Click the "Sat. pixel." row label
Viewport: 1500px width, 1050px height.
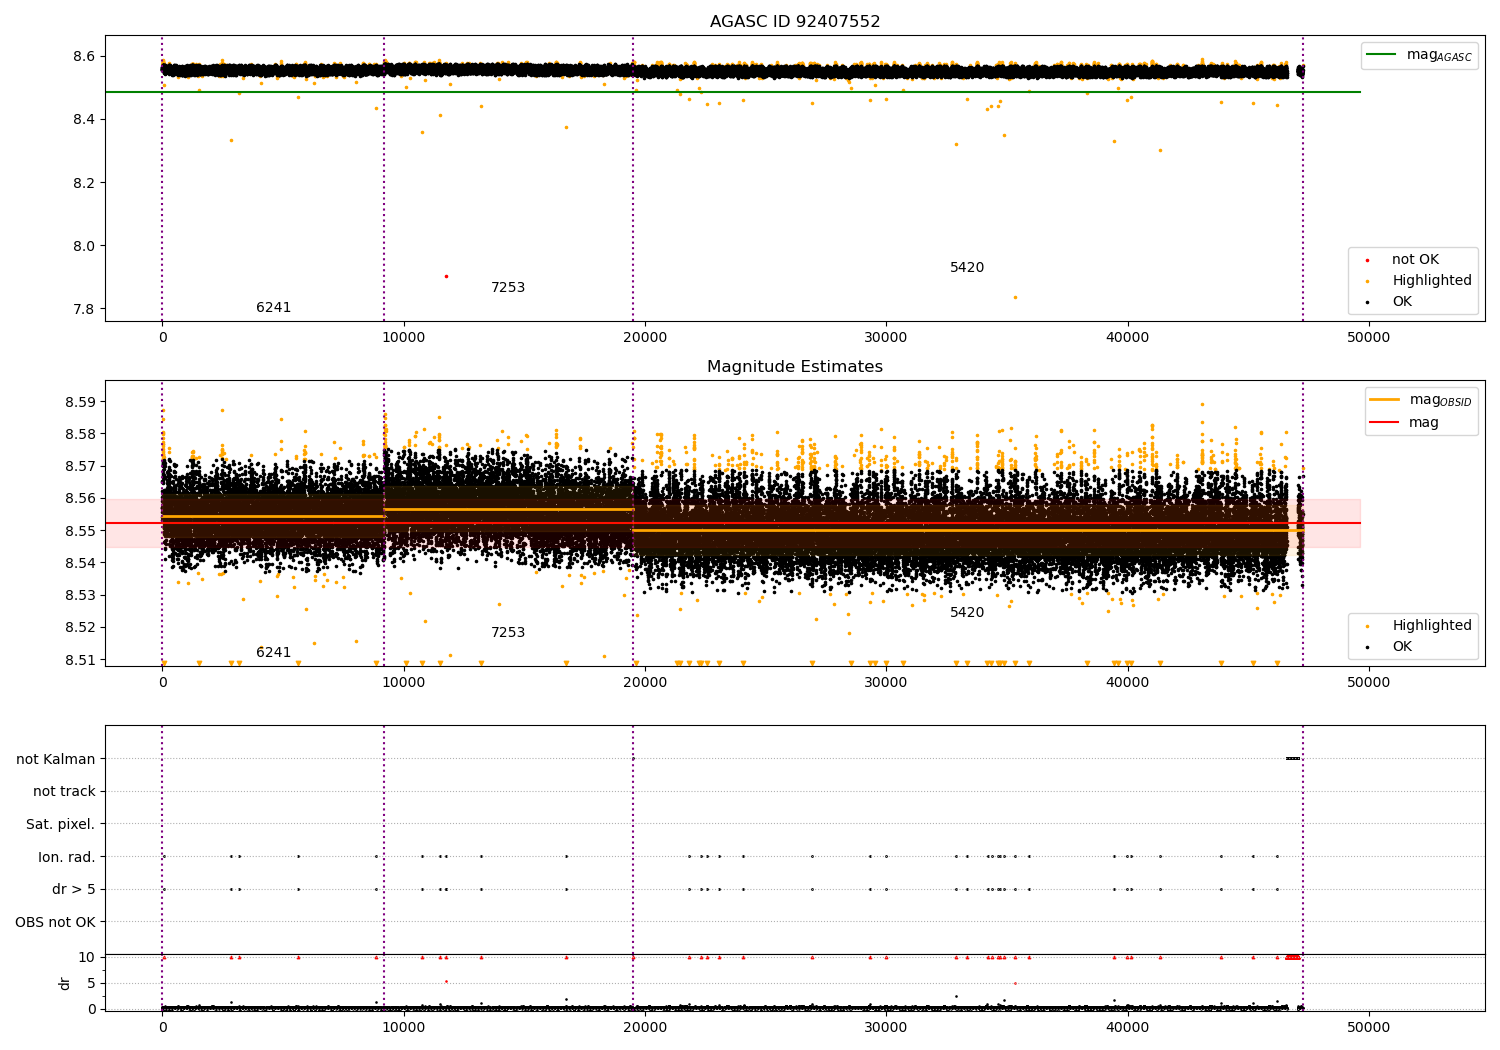pyautogui.click(x=61, y=825)
